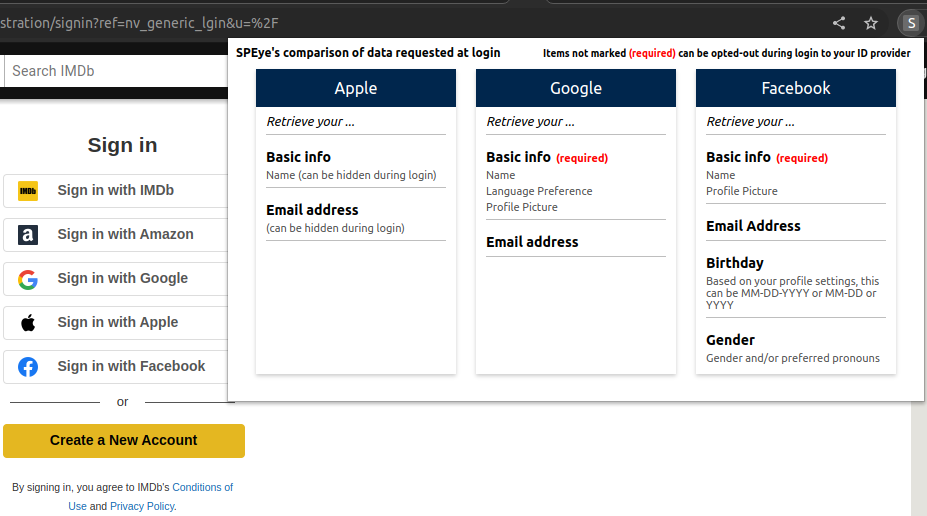Click the SPEye's comparison title text
The image size is (927, 516).
(368, 53)
